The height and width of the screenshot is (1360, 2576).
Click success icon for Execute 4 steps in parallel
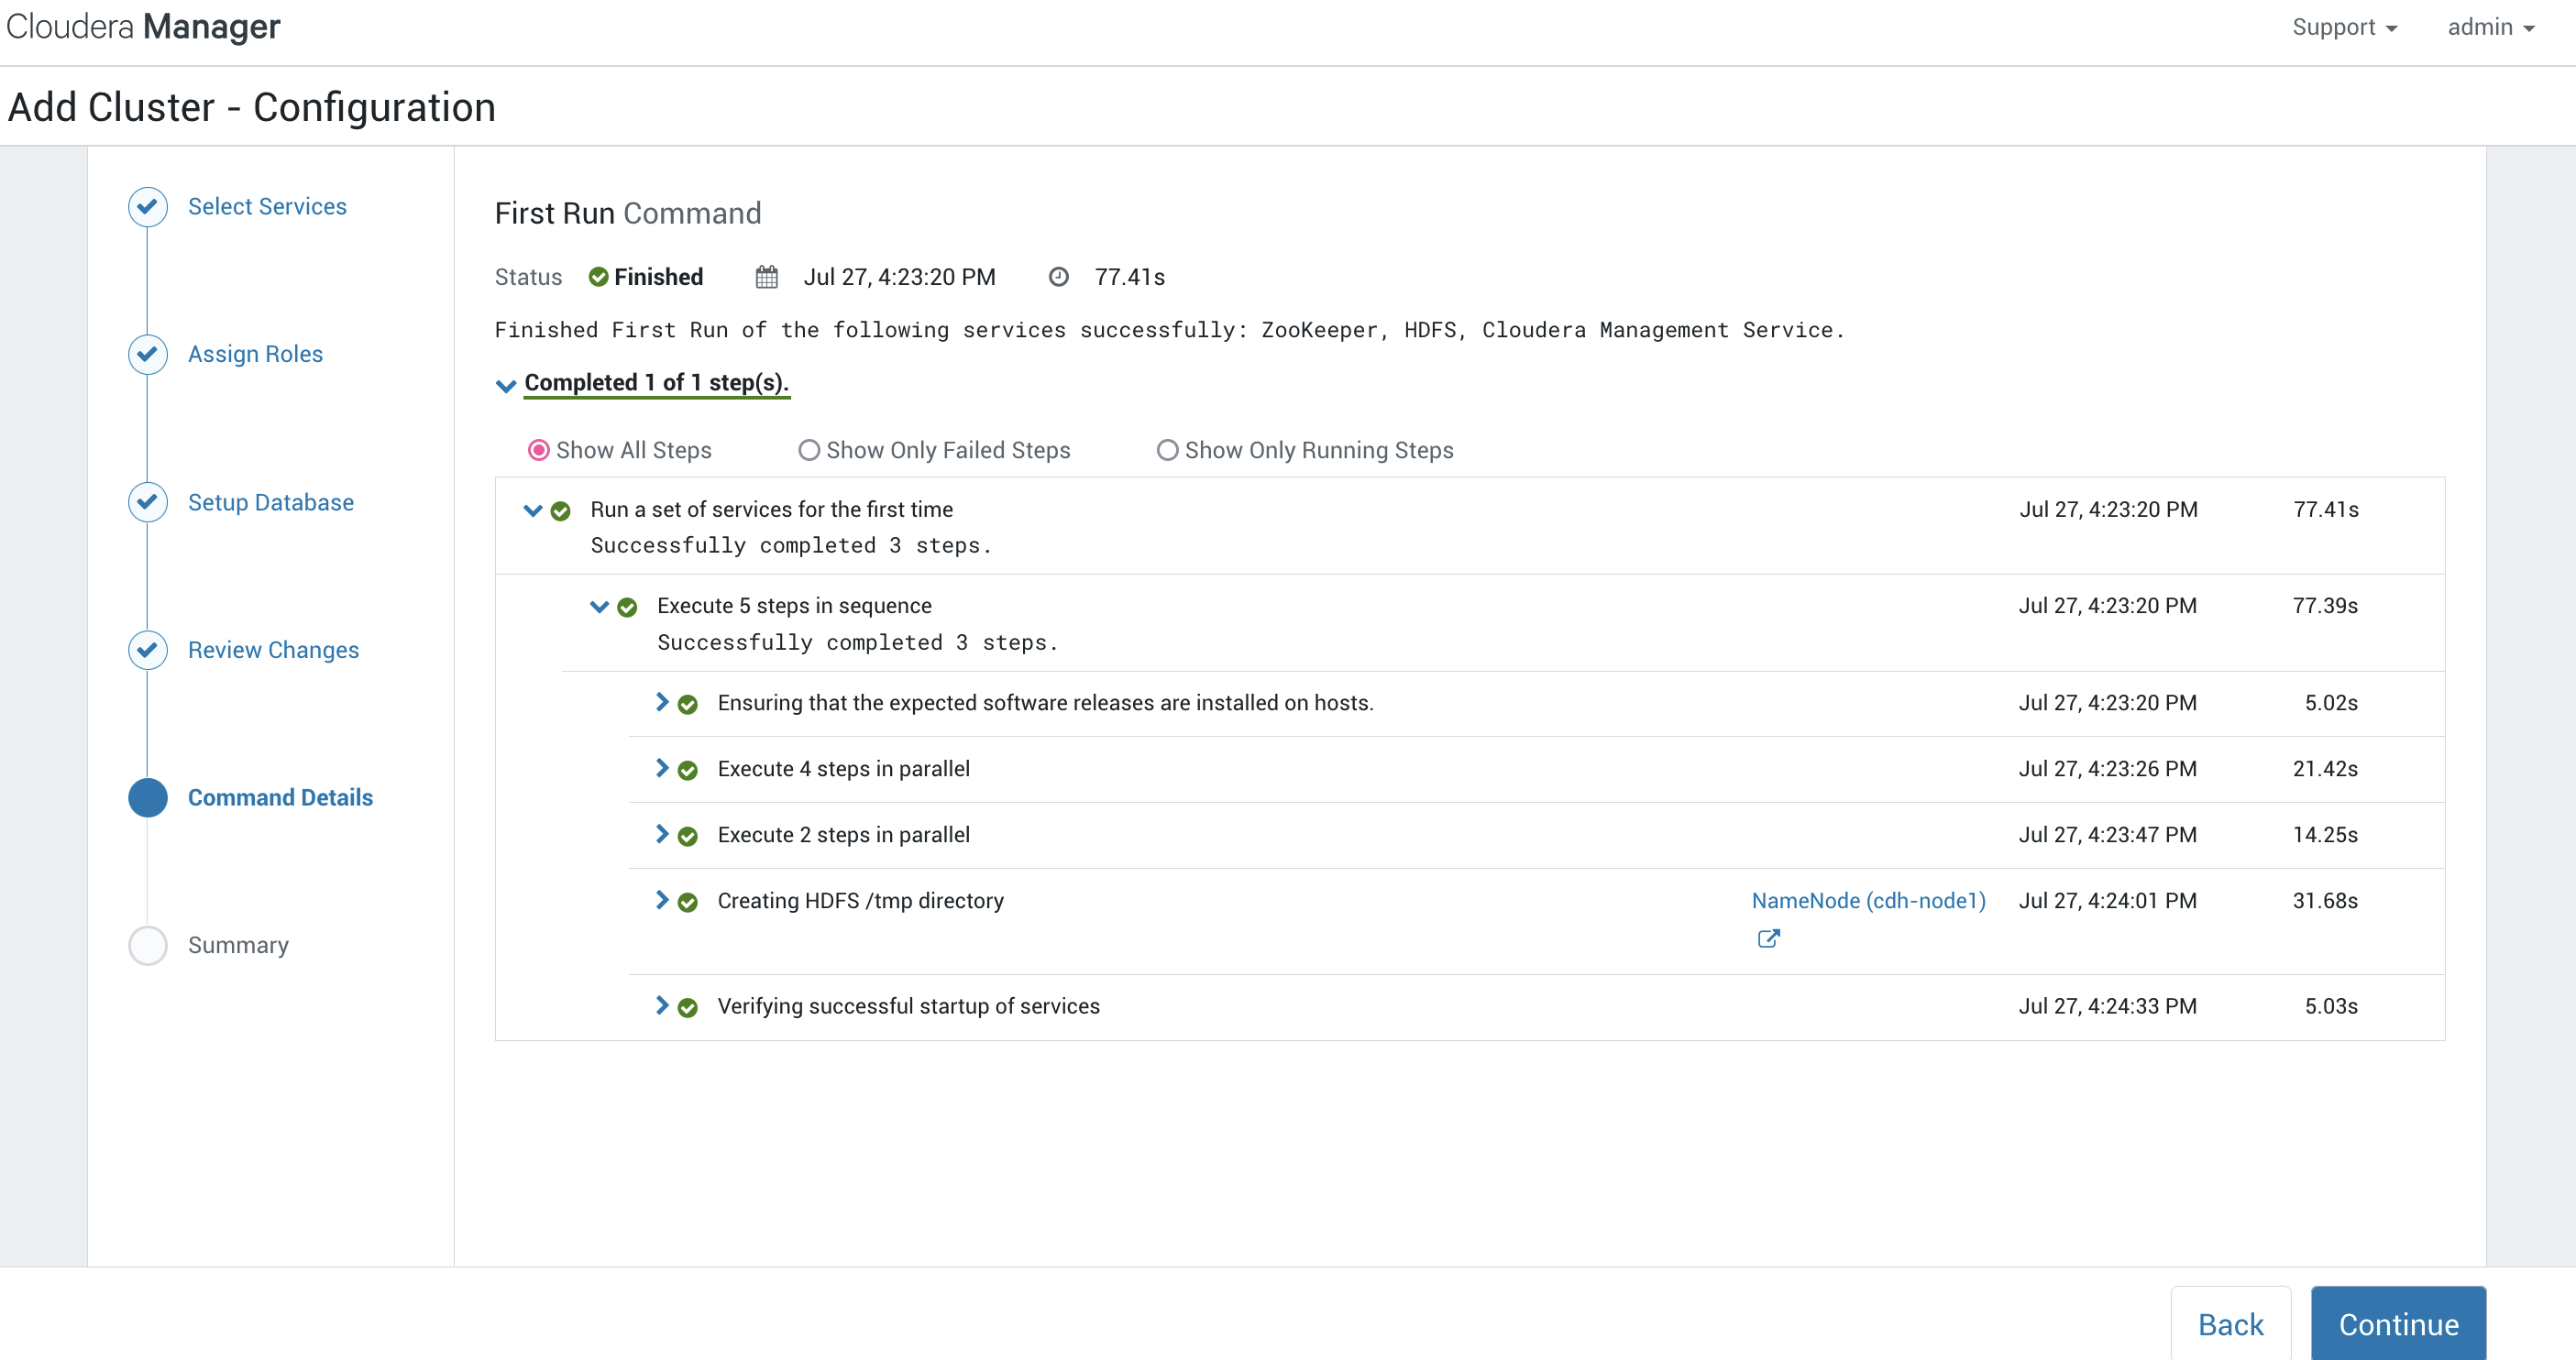click(688, 770)
